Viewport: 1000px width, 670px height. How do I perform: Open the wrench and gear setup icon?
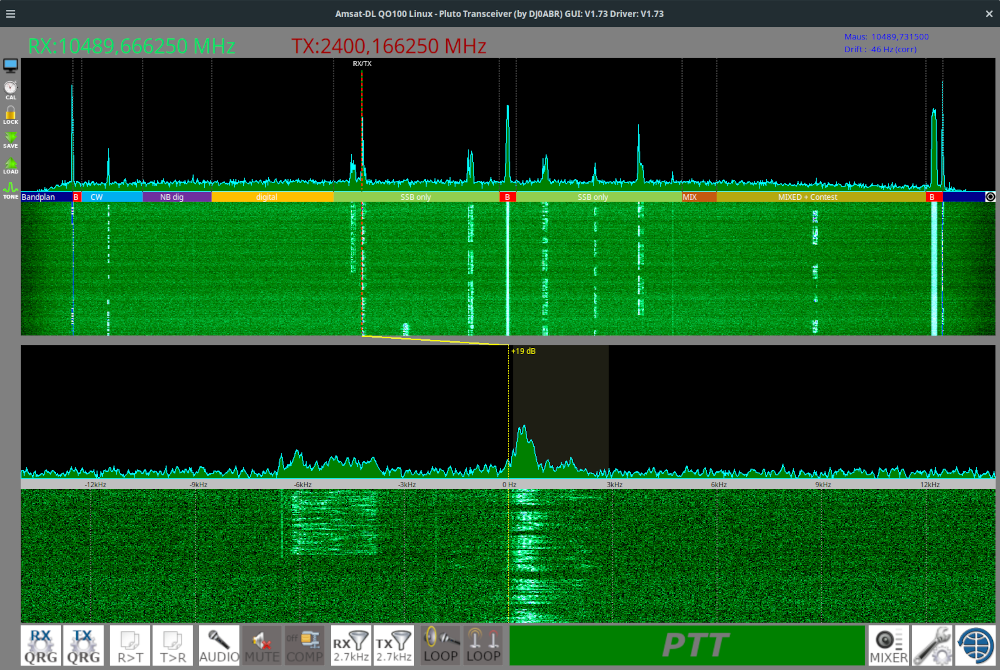[x=932, y=645]
